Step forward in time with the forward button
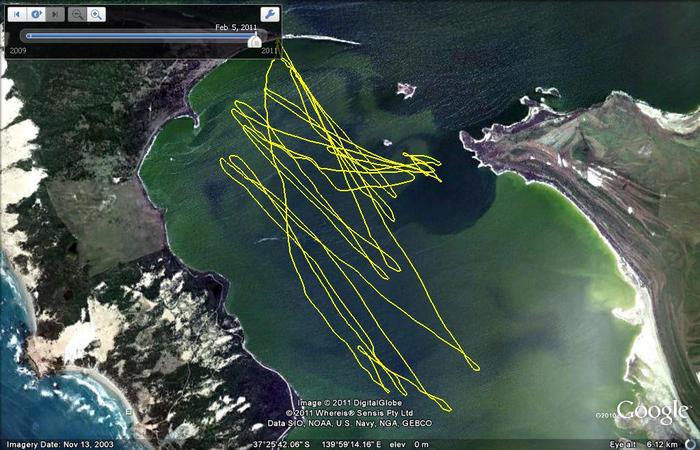Viewport: 700px width, 450px height. pyautogui.click(x=54, y=14)
